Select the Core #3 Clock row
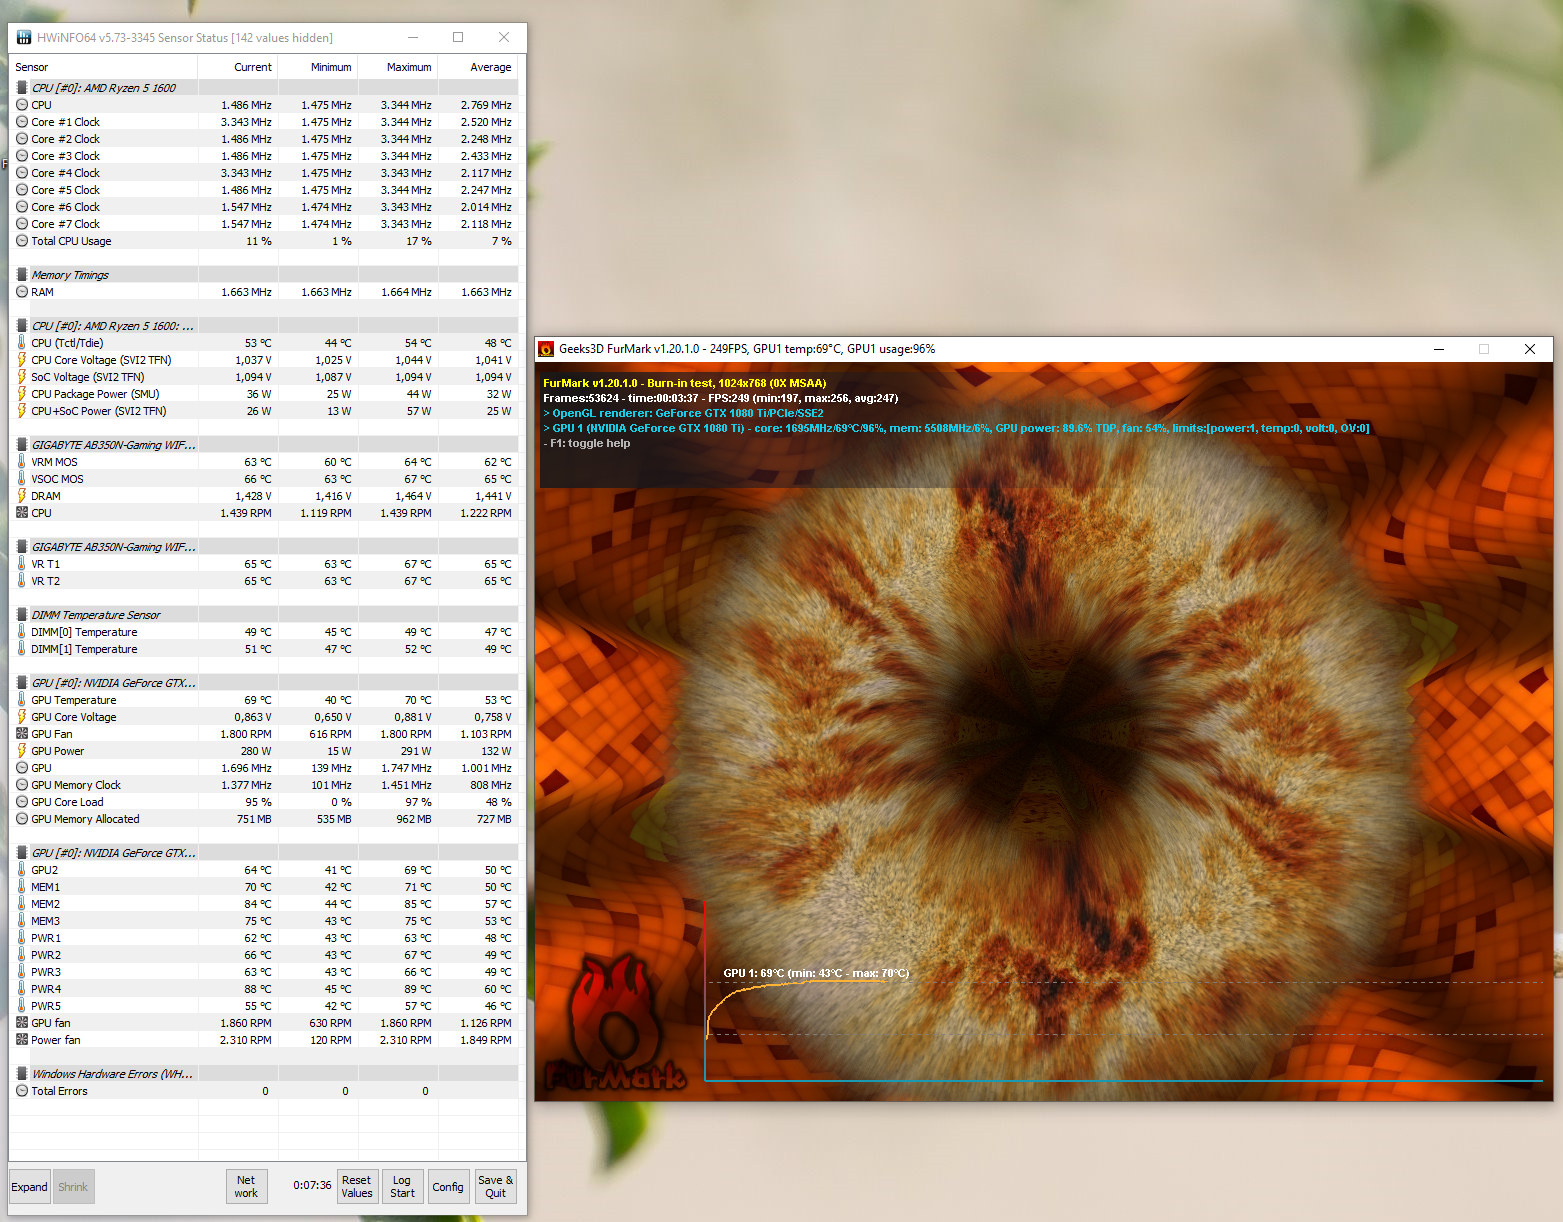This screenshot has height=1222, width=1563. pos(264,156)
